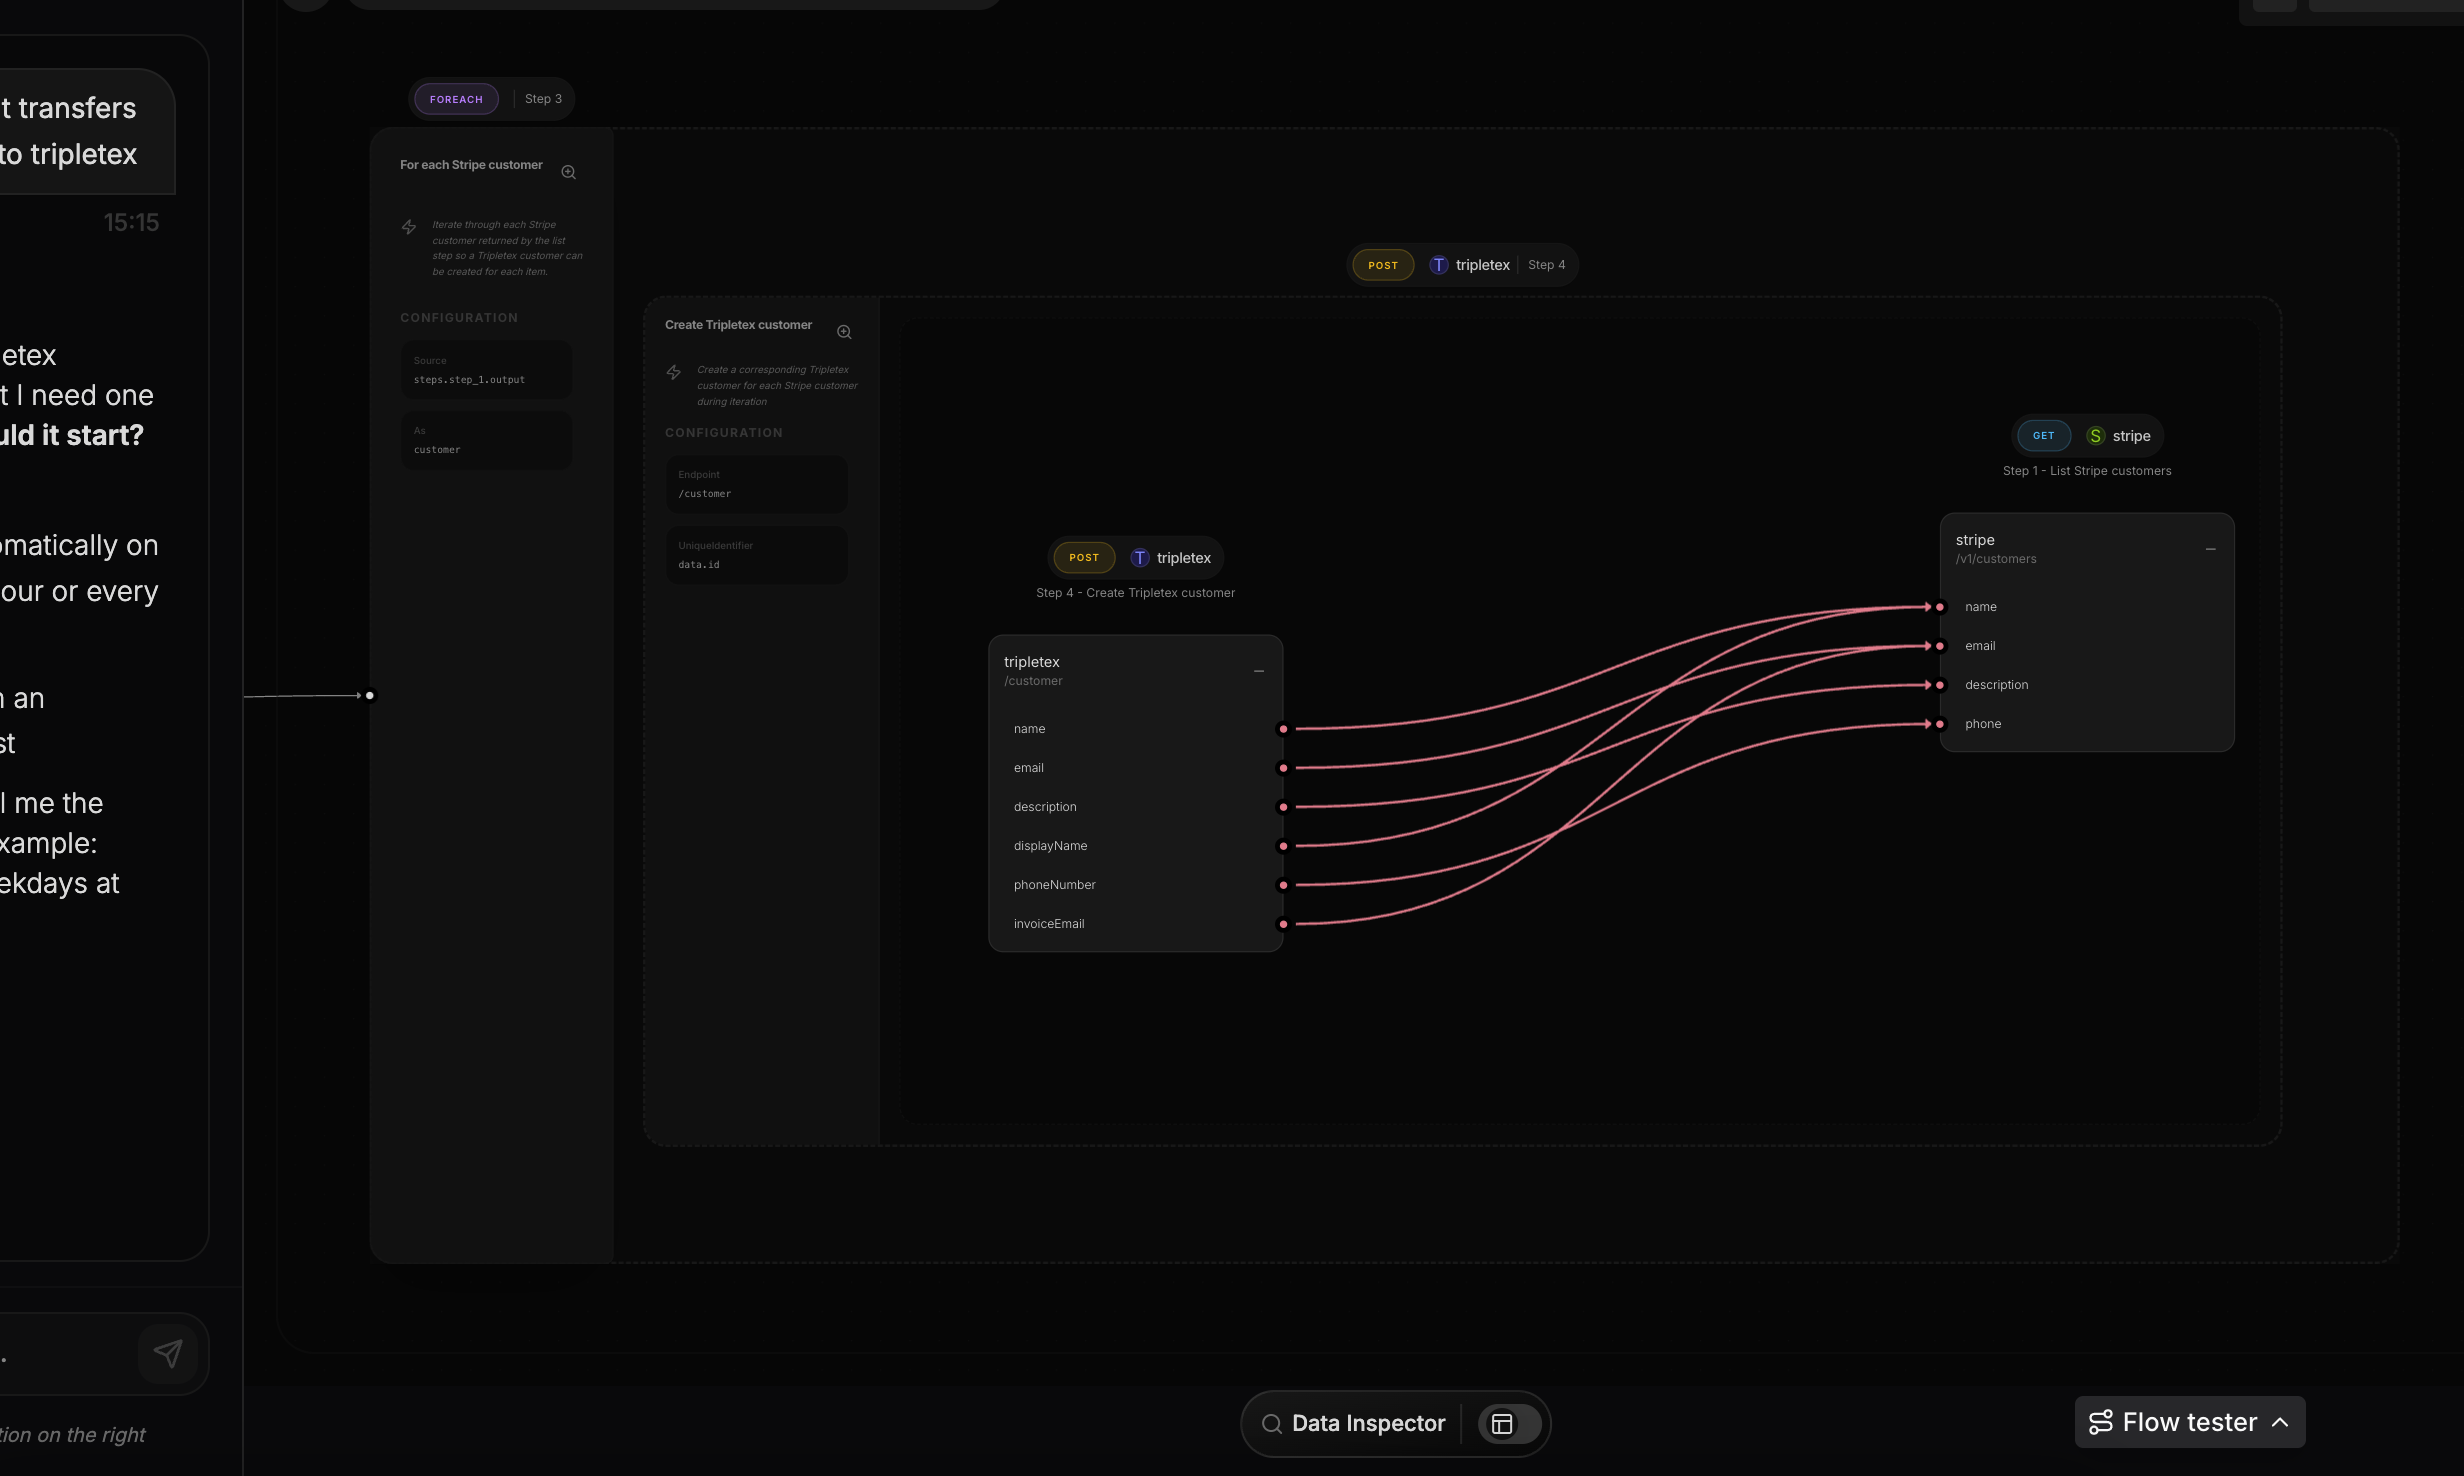Click the stripe phone connector dot
Screen dimensions: 2464x1476
pos(1940,724)
